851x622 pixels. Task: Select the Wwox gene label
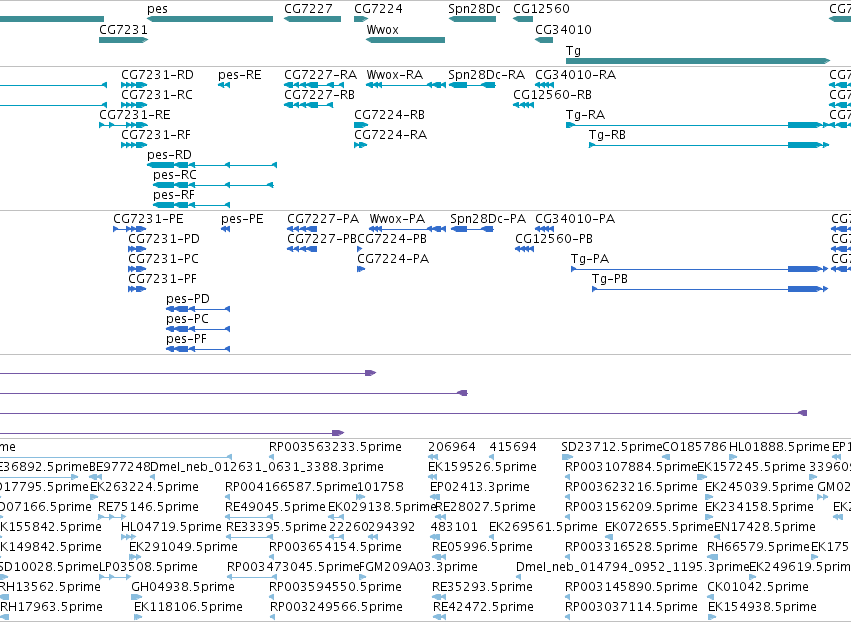pyautogui.click(x=383, y=29)
